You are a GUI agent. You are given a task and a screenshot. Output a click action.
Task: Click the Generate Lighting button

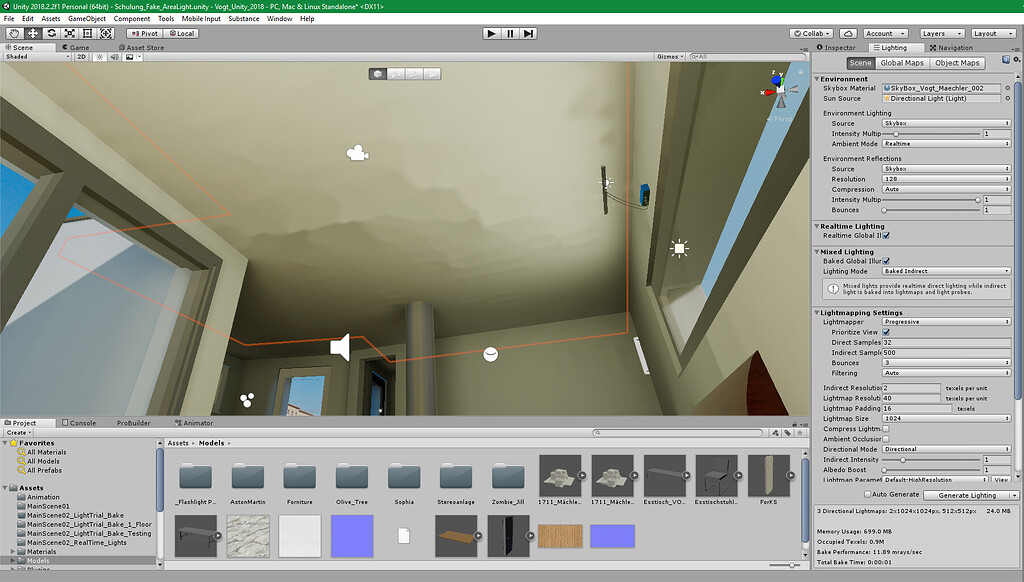pyautogui.click(x=970, y=494)
